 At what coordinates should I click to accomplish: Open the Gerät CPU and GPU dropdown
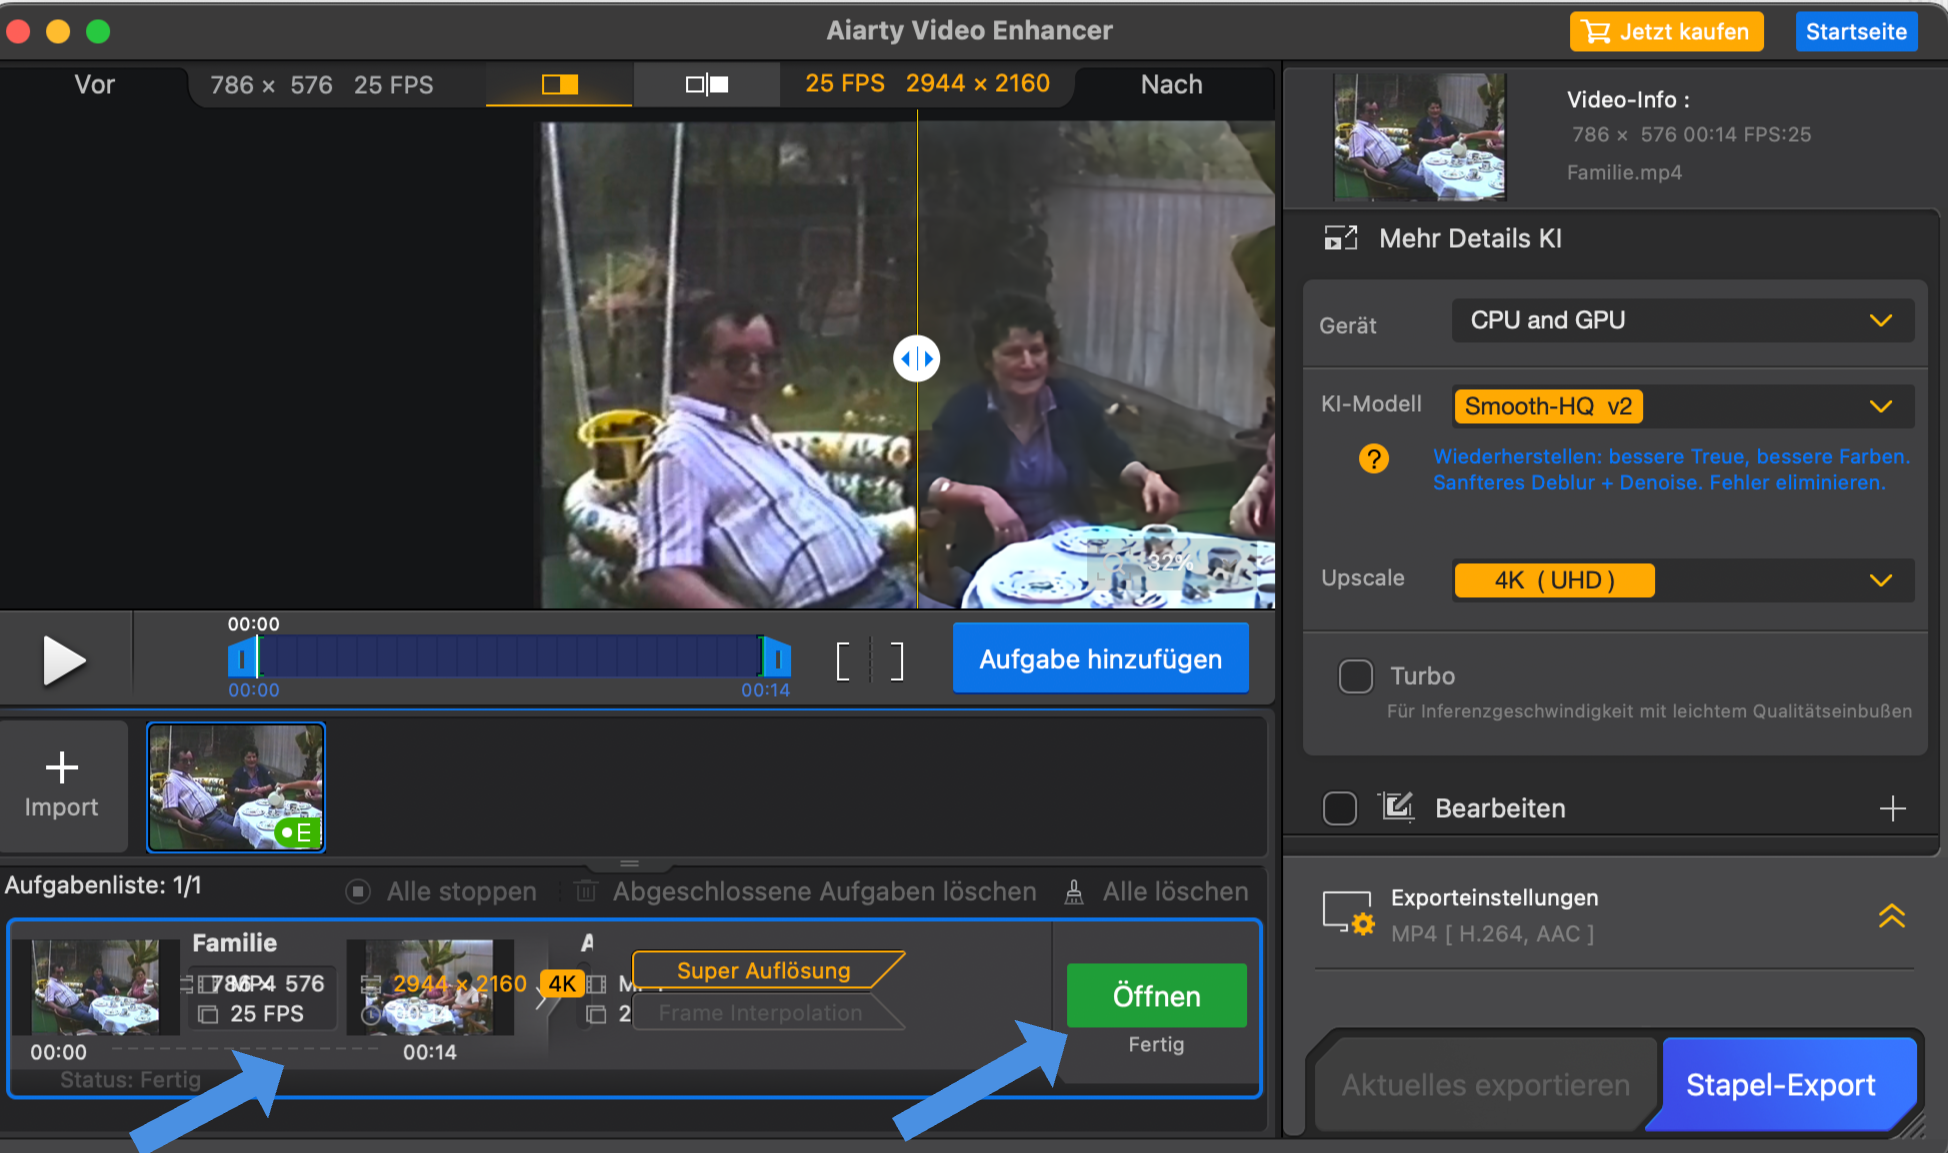1682,321
